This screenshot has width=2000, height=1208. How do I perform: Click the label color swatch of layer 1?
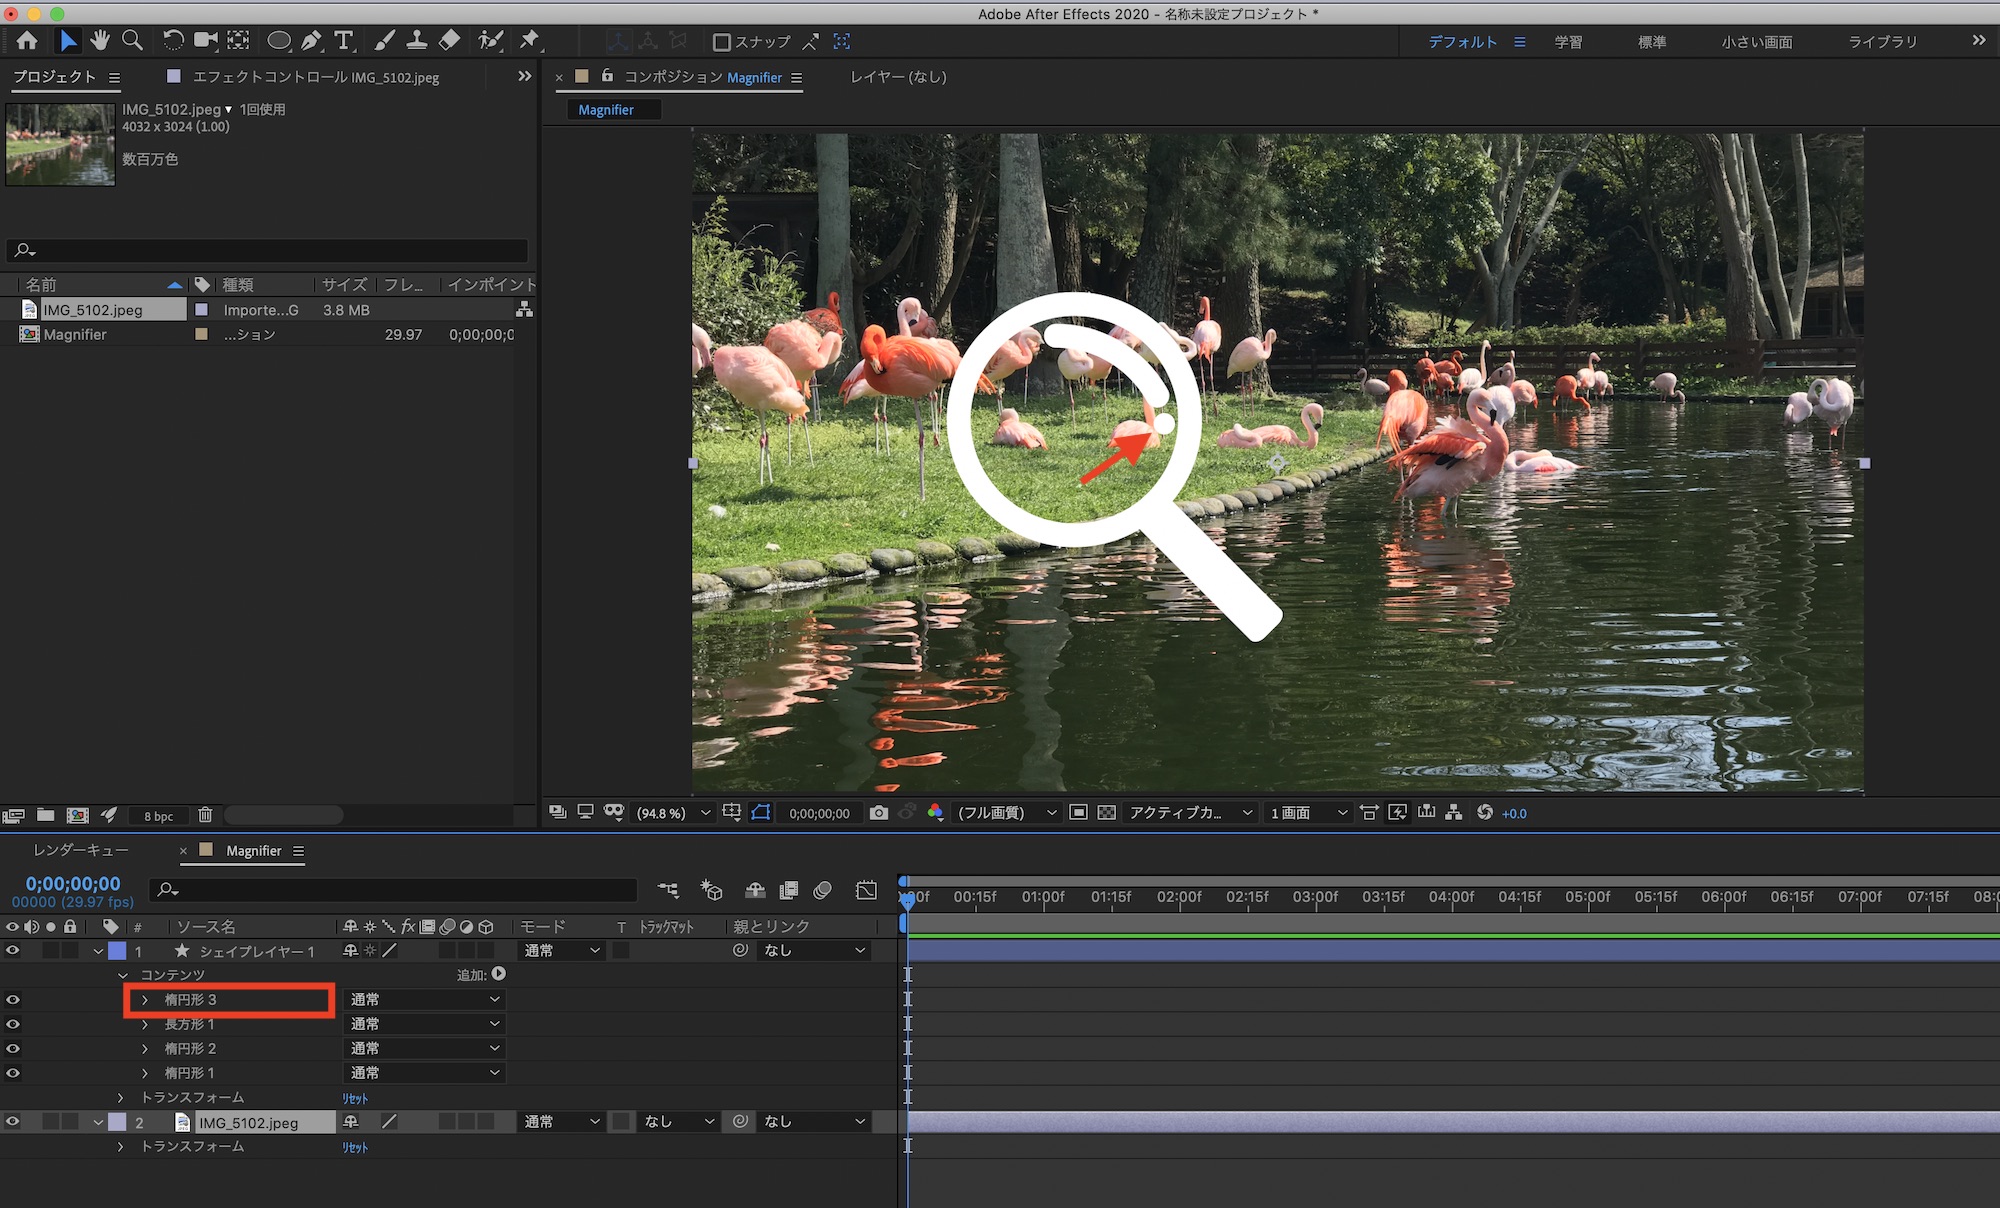coord(117,951)
